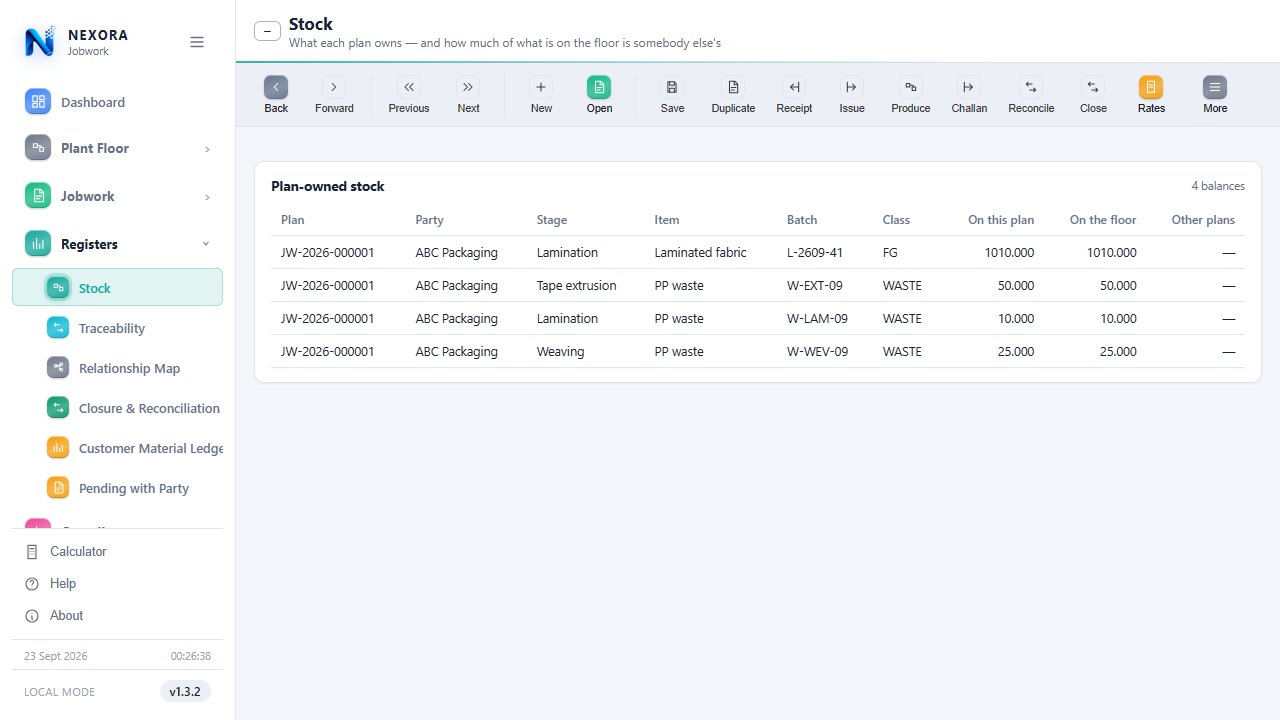Click the Challan toolbar icon
Viewport: 1280px width, 720px height.
(969, 87)
